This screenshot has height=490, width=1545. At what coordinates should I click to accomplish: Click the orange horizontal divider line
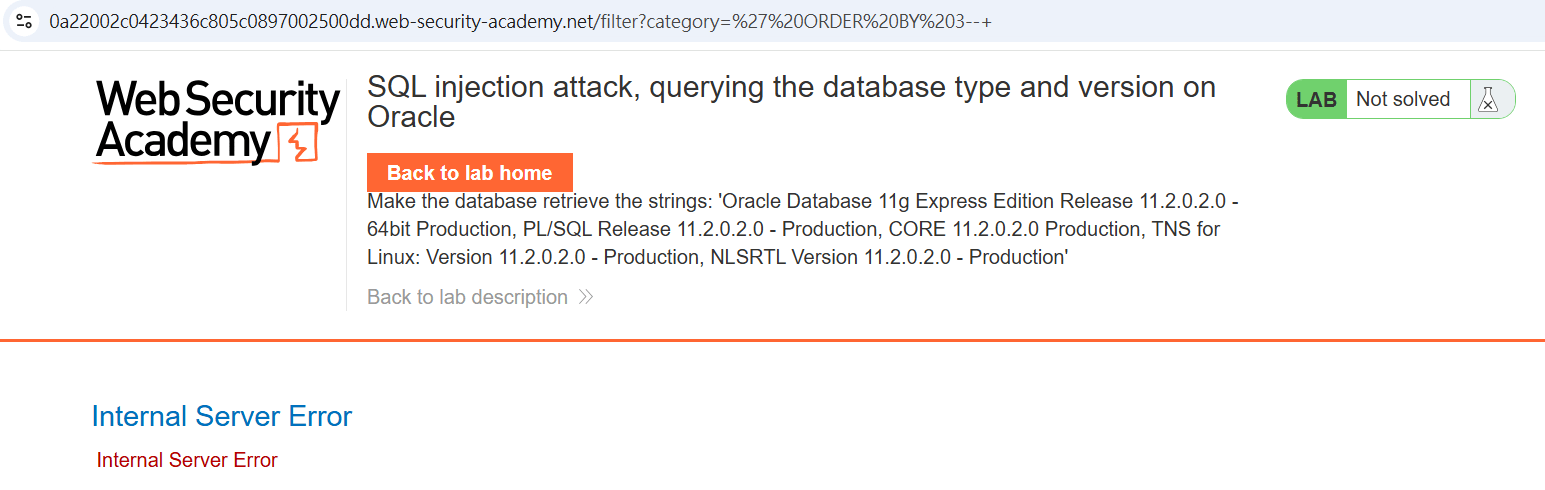tap(772, 340)
